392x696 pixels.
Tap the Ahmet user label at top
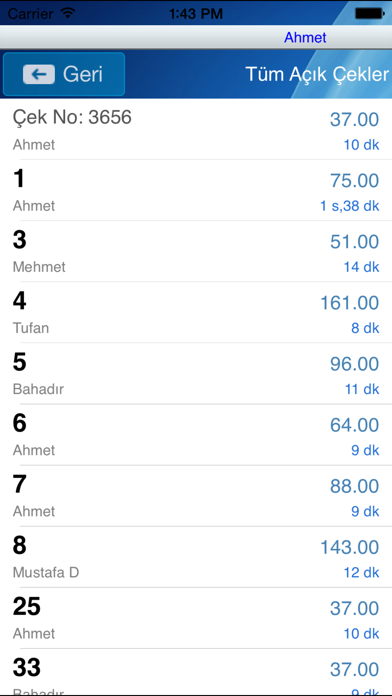tap(305, 38)
